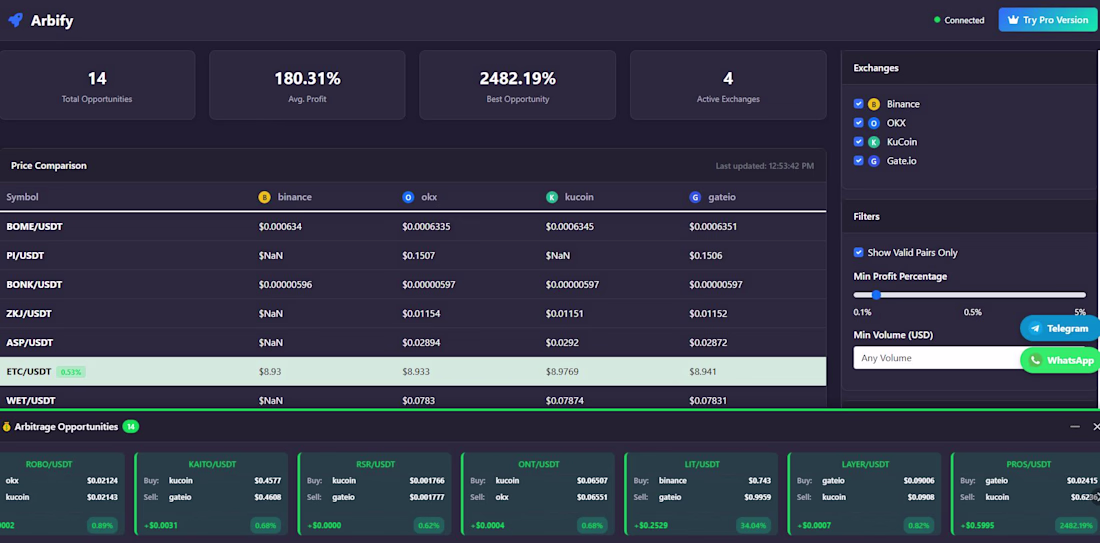
Task: Select the ZKJ/USDT row symbol
Action: point(29,314)
